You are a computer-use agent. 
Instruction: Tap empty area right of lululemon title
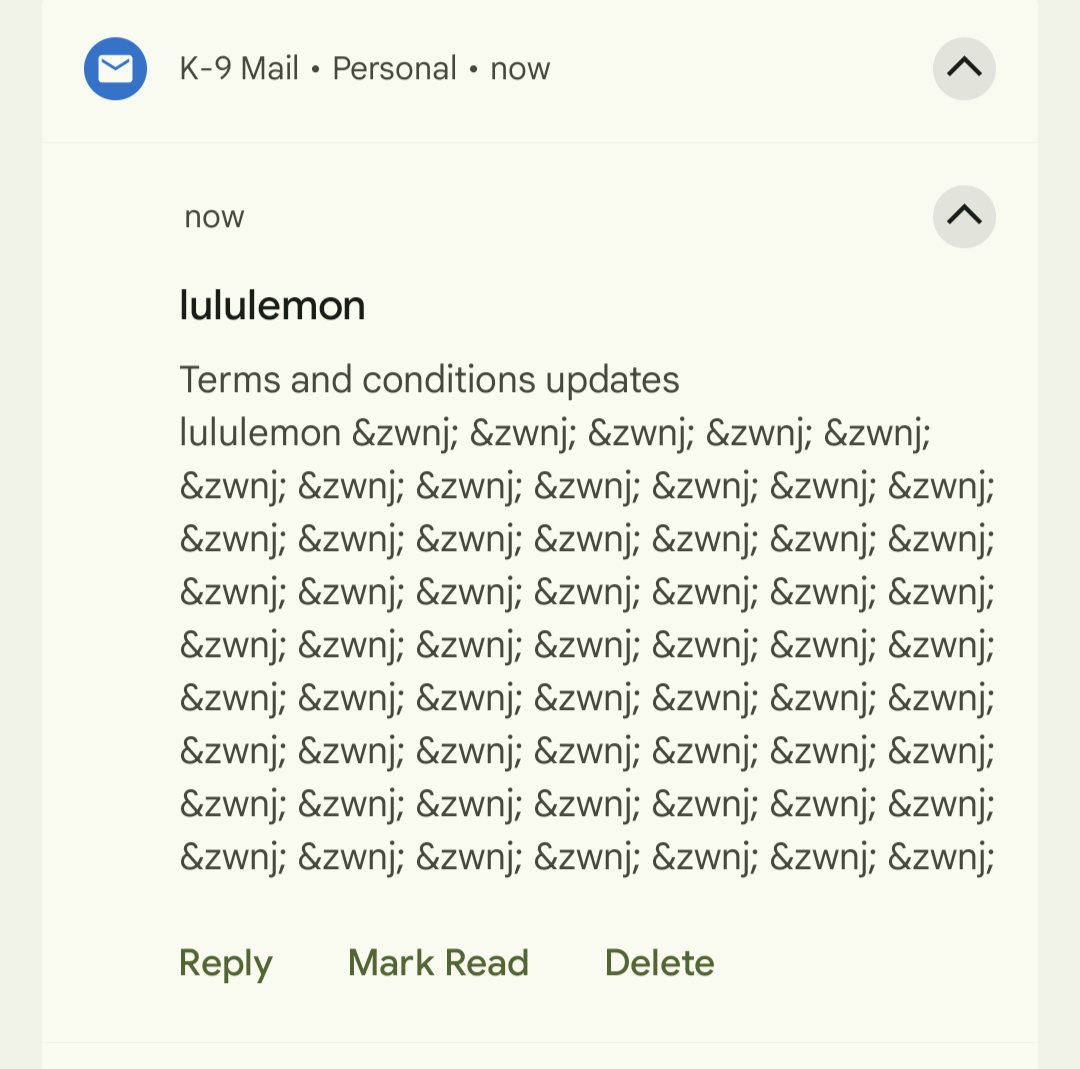point(680,305)
